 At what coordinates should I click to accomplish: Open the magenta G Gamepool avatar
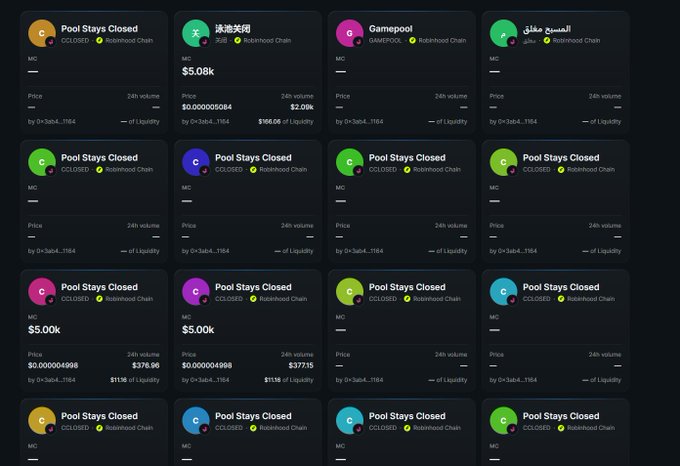[x=350, y=33]
